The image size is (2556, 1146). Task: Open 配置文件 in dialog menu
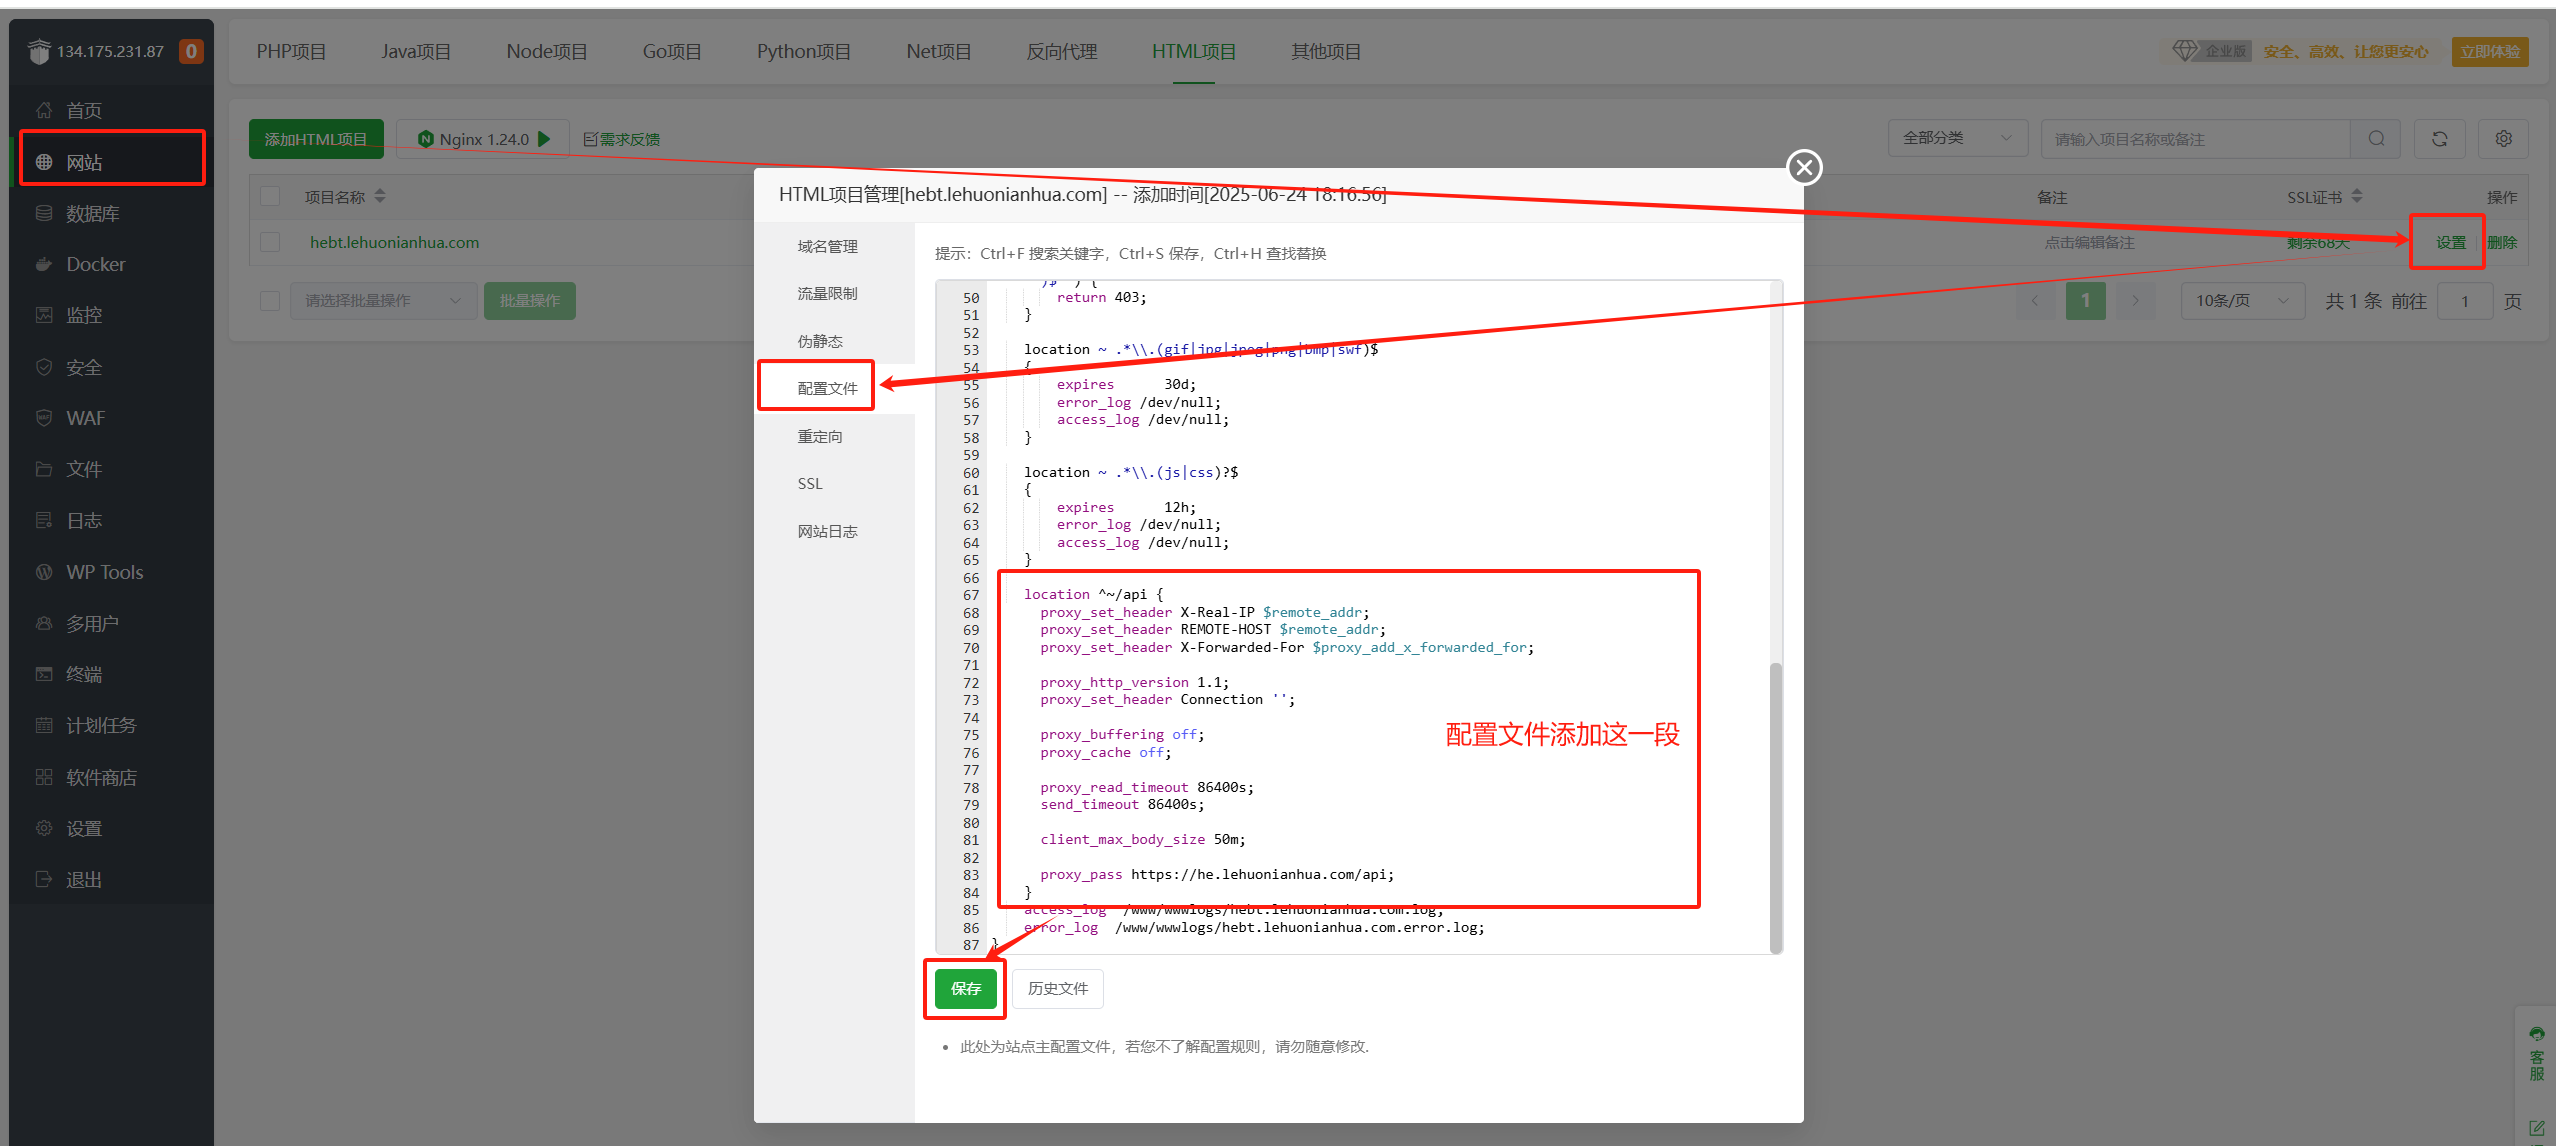pos(827,388)
